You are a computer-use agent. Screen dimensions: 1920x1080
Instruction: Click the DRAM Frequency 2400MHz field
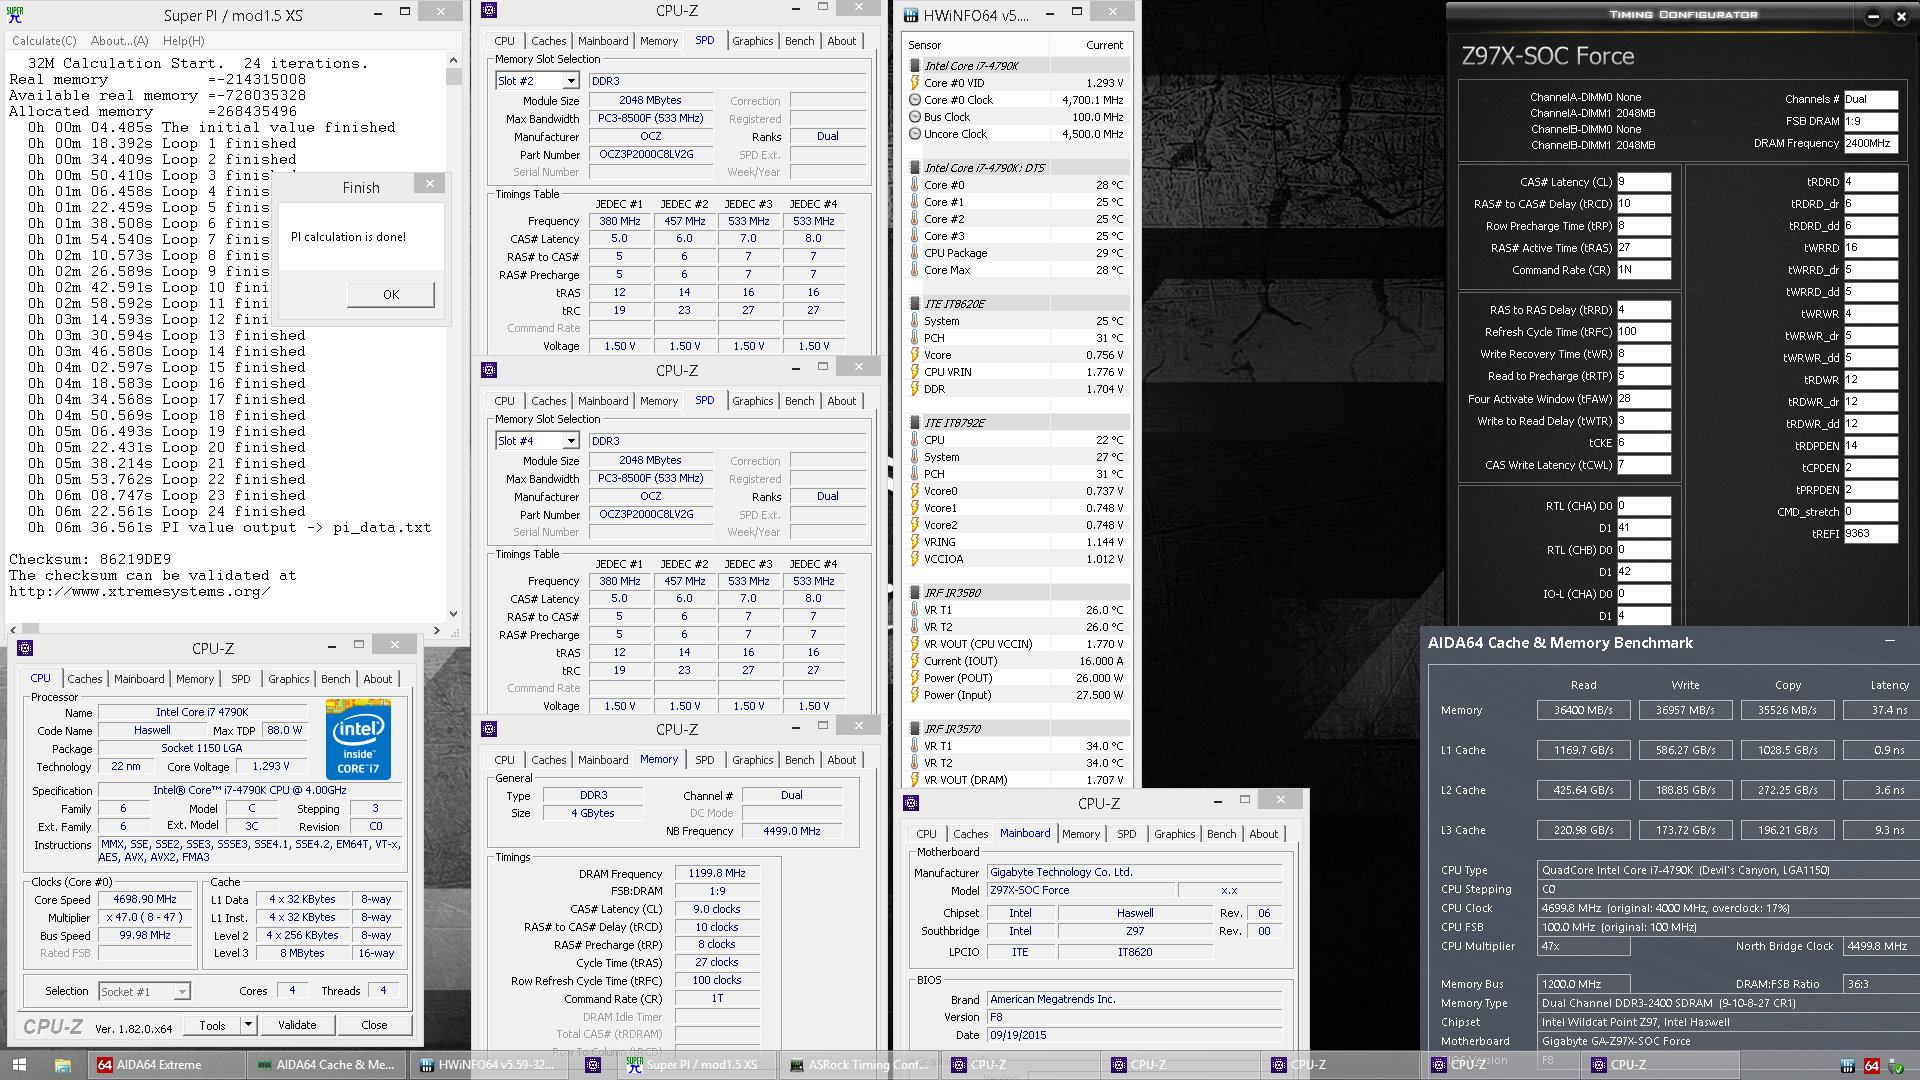pyautogui.click(x=1870, y=143)
